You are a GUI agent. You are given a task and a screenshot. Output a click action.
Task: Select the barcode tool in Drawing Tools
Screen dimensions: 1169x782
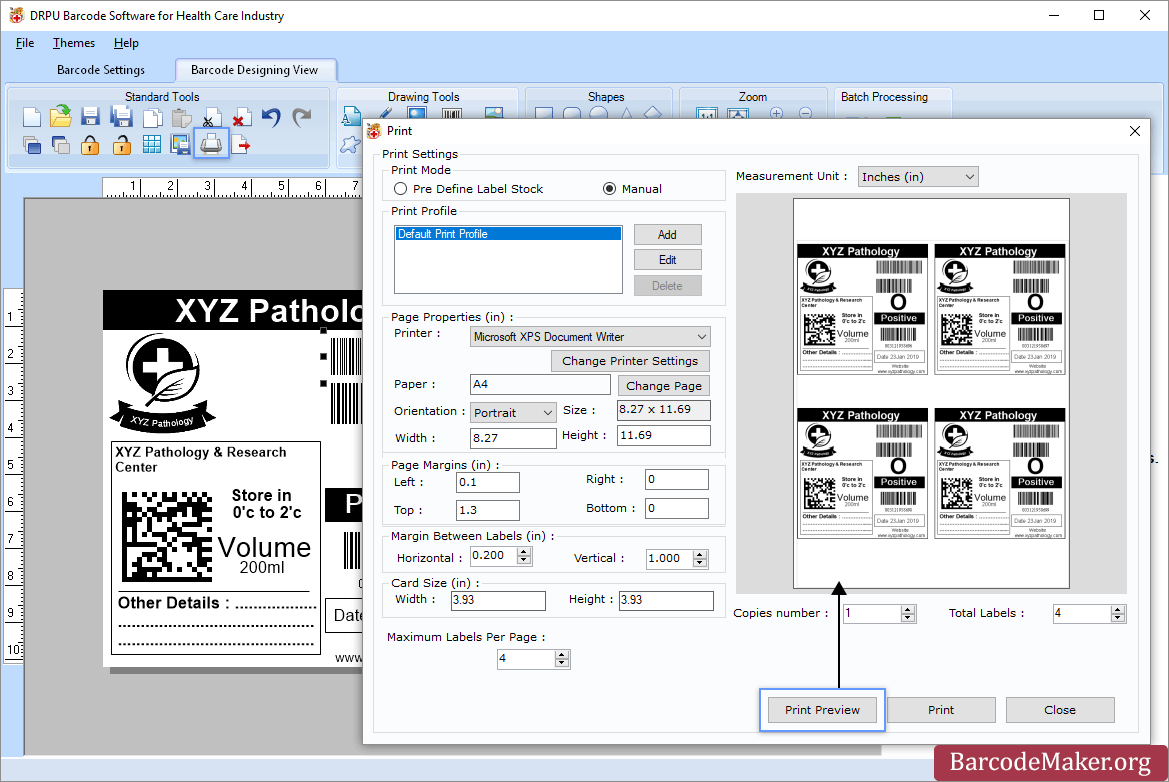click(x=452, y=114)
